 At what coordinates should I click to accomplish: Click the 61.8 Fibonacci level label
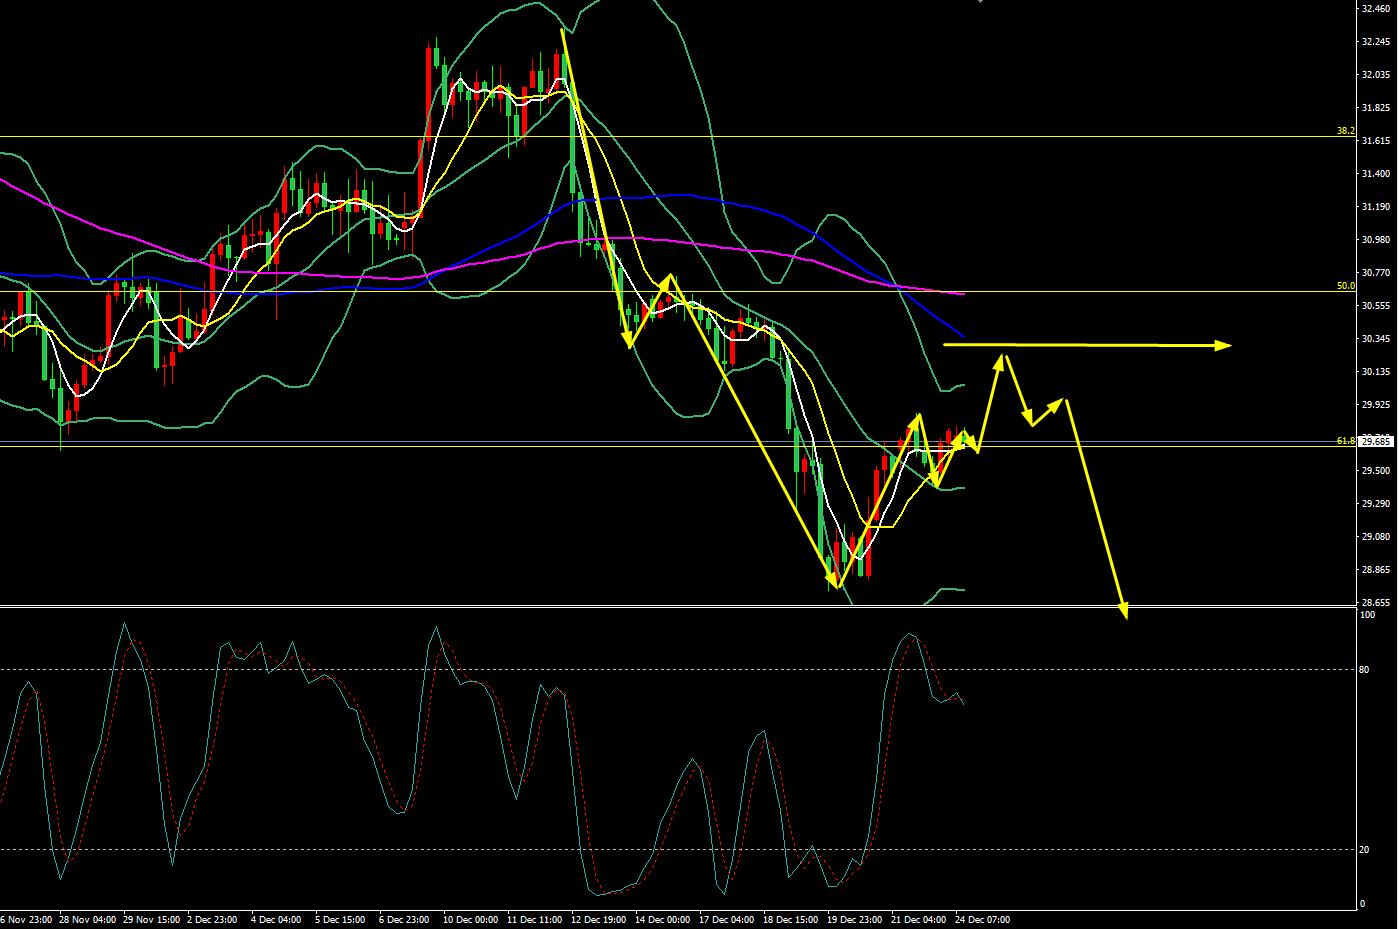(x=1345, y=440)
